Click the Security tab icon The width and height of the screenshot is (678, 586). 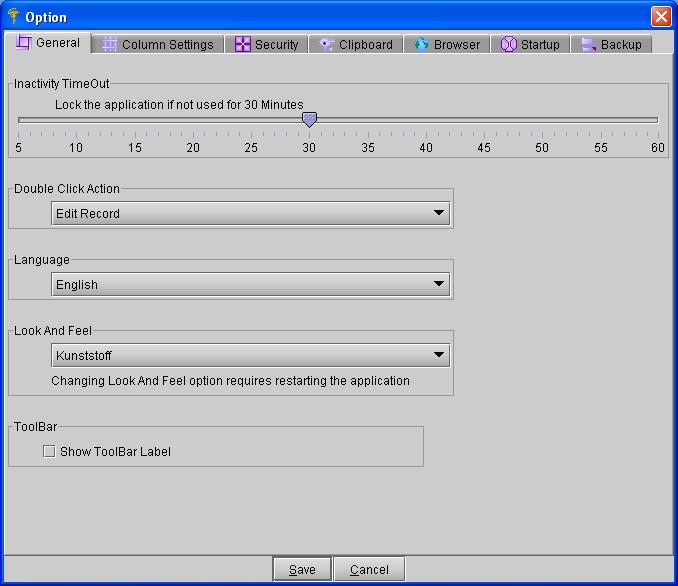tap(243, 45)
